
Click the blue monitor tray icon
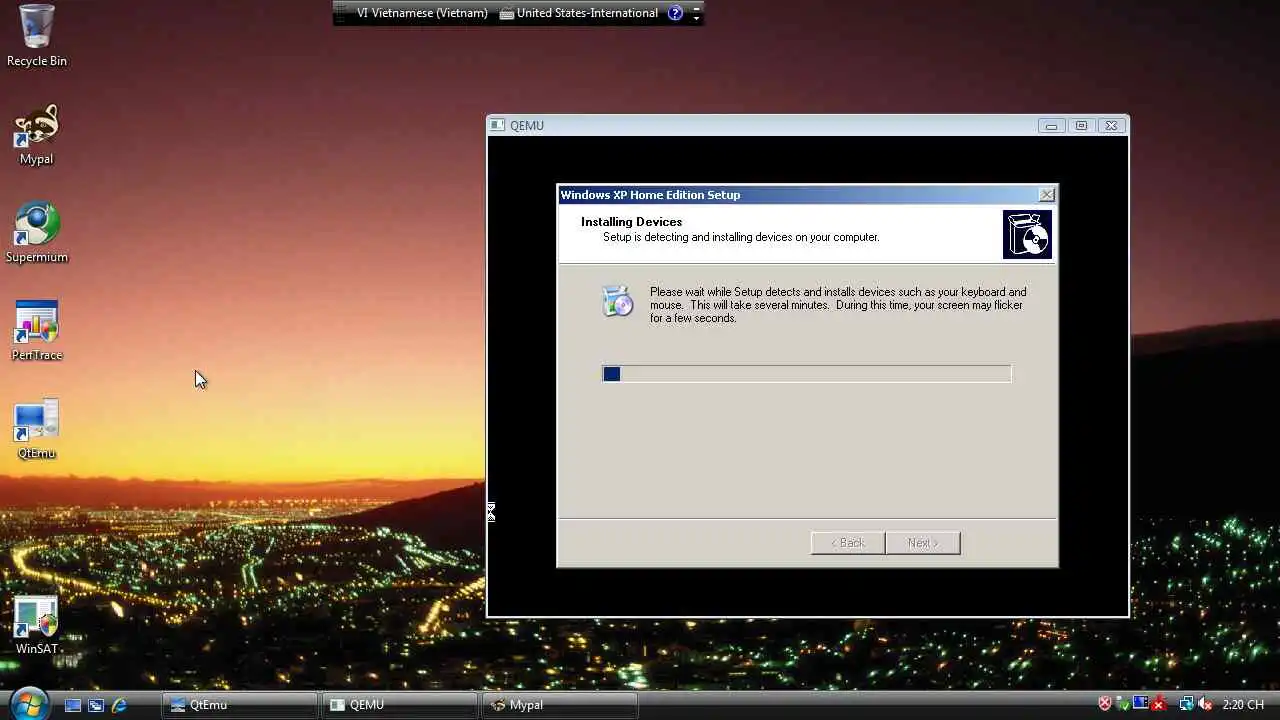click(1141, 702)
